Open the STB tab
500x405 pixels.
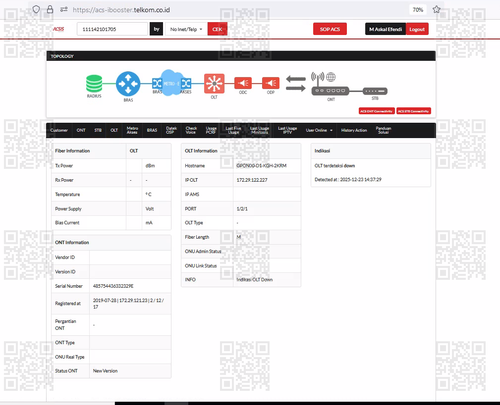click(x=98, y=130)
